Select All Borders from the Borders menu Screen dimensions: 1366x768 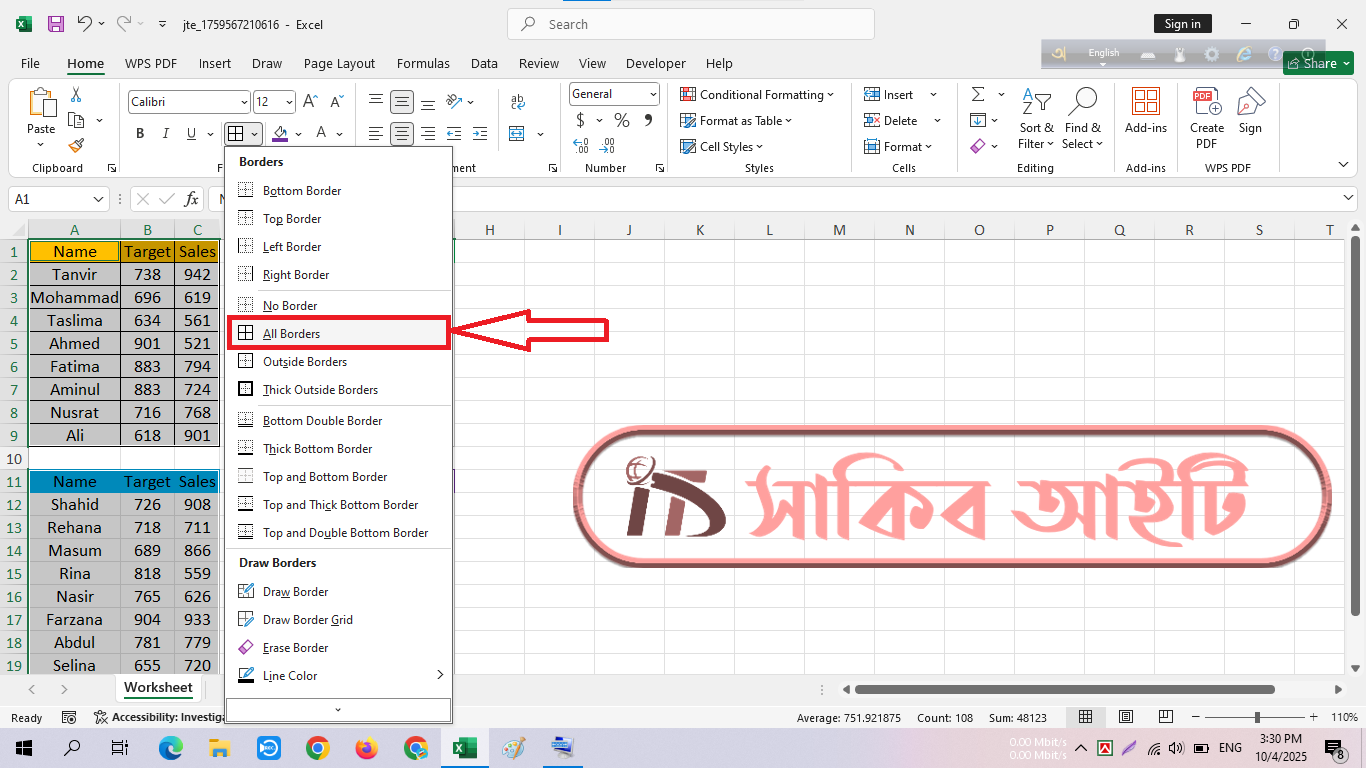291,334
